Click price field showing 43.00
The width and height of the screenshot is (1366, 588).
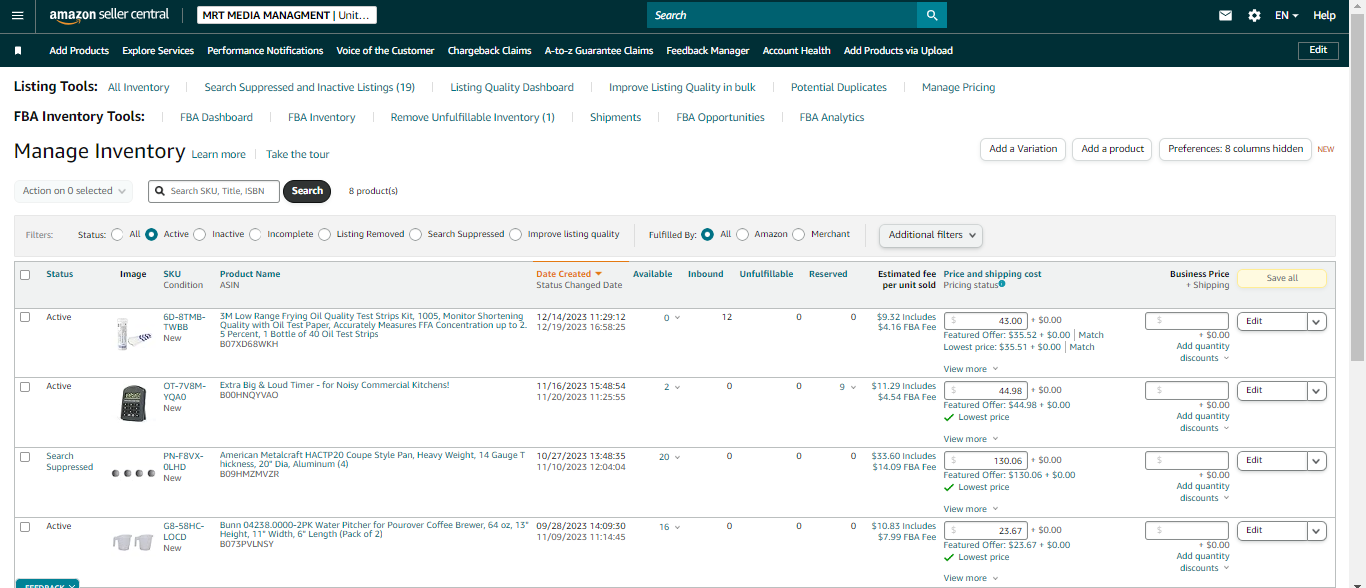pos(985,321)
